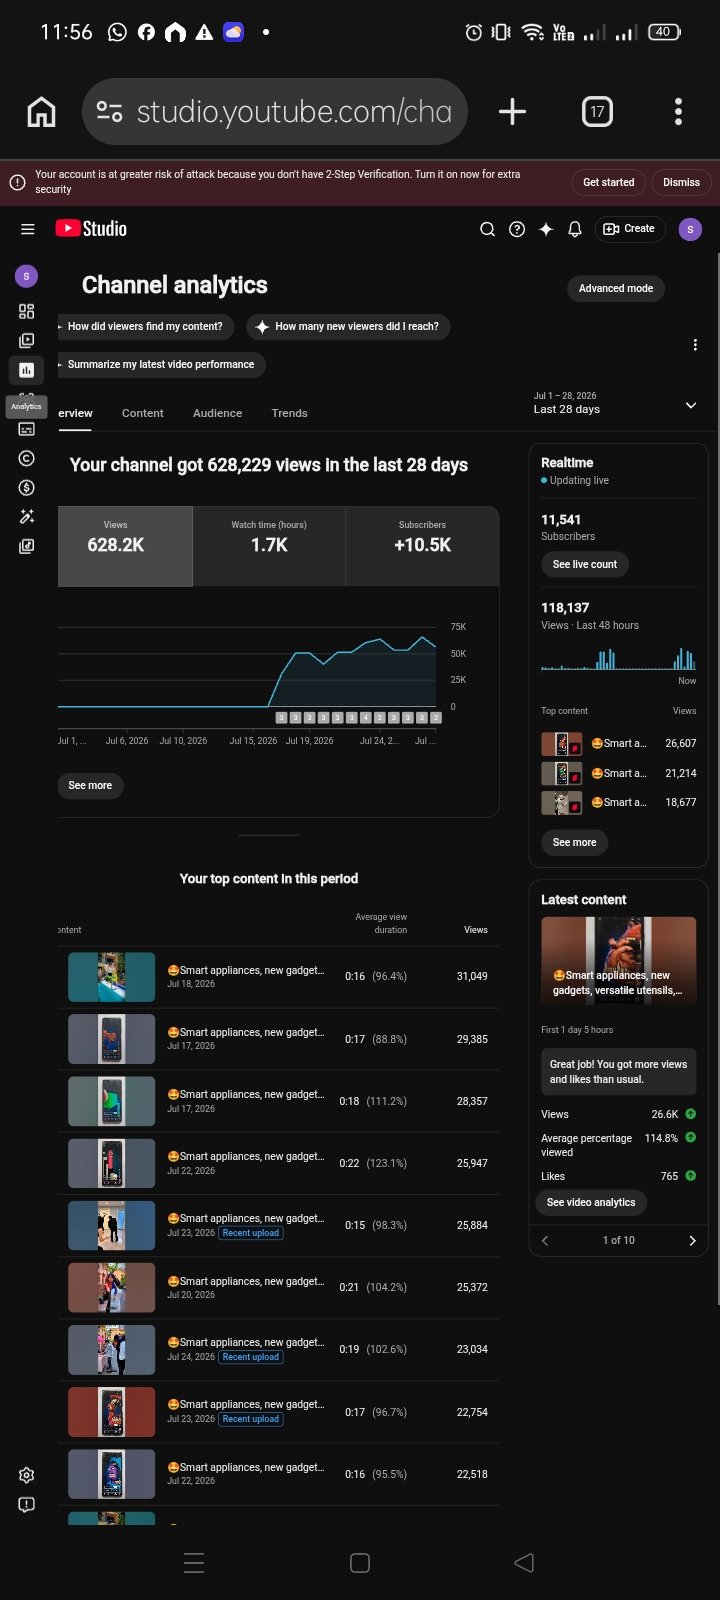720x1600 pixels.
Task: Click the last upload marker on chart timeline
Action: point(436,718)
